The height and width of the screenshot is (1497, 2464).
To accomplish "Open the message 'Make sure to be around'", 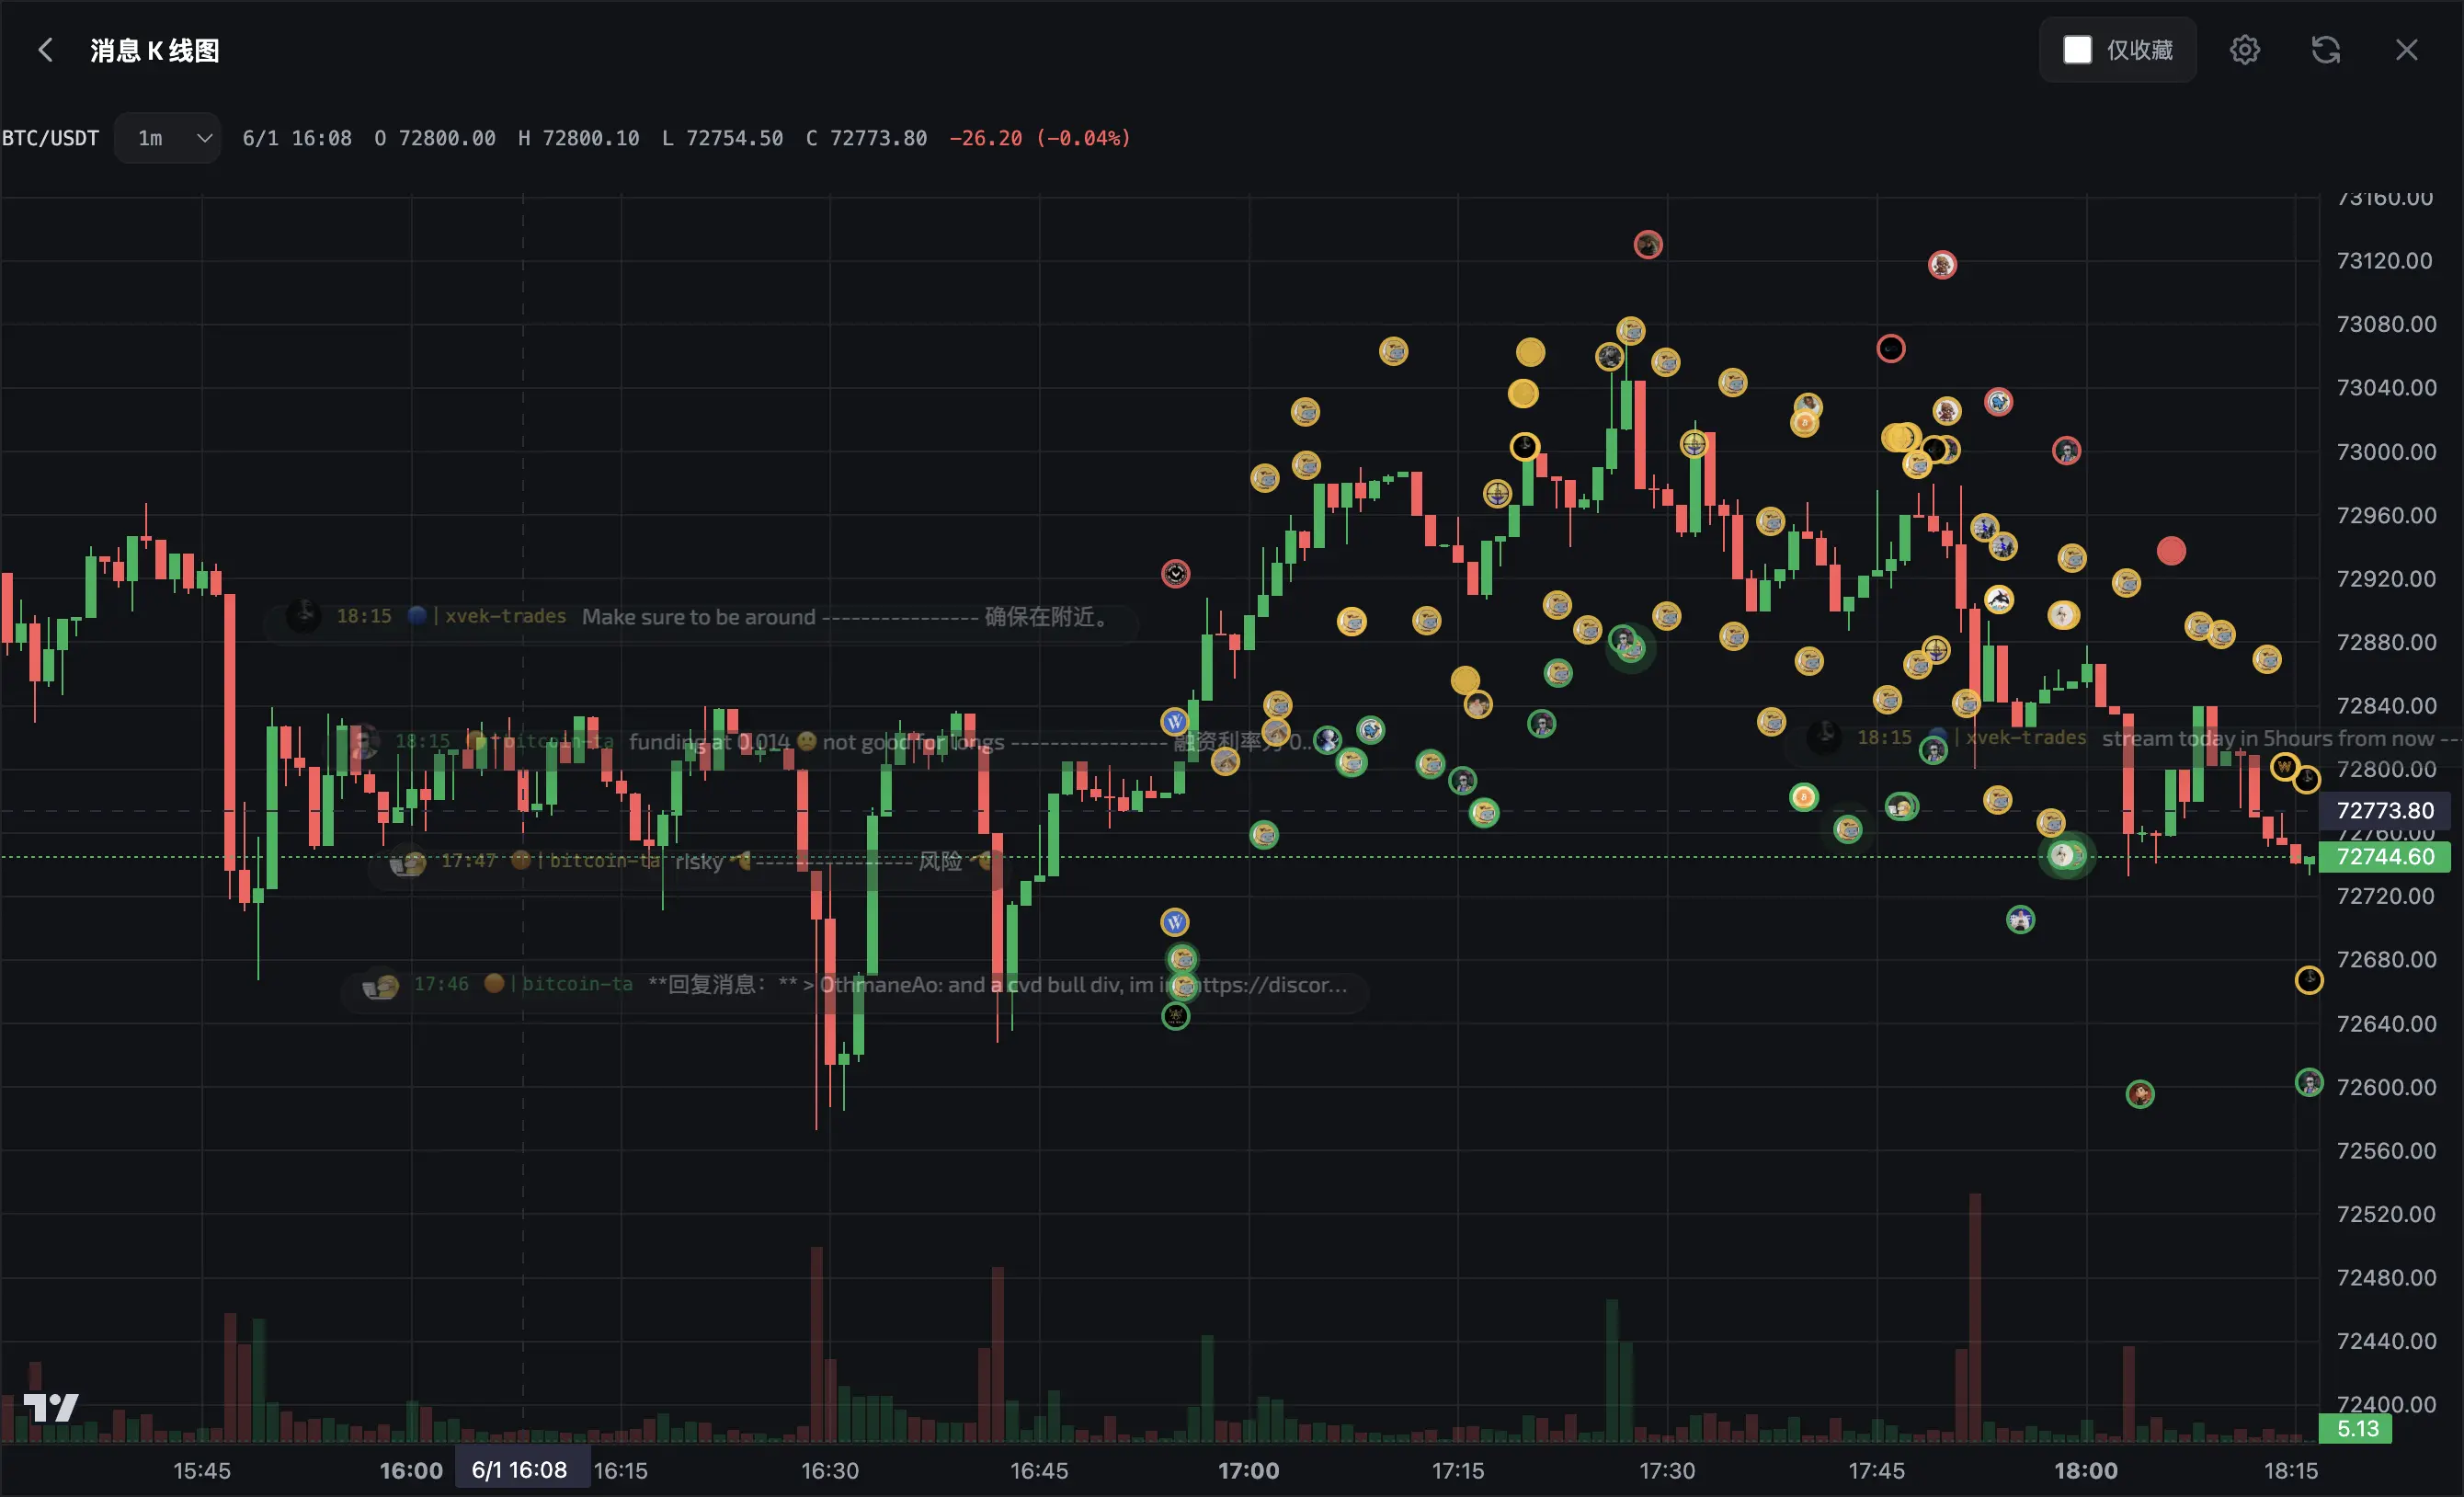I will click(x=700, y=617).
